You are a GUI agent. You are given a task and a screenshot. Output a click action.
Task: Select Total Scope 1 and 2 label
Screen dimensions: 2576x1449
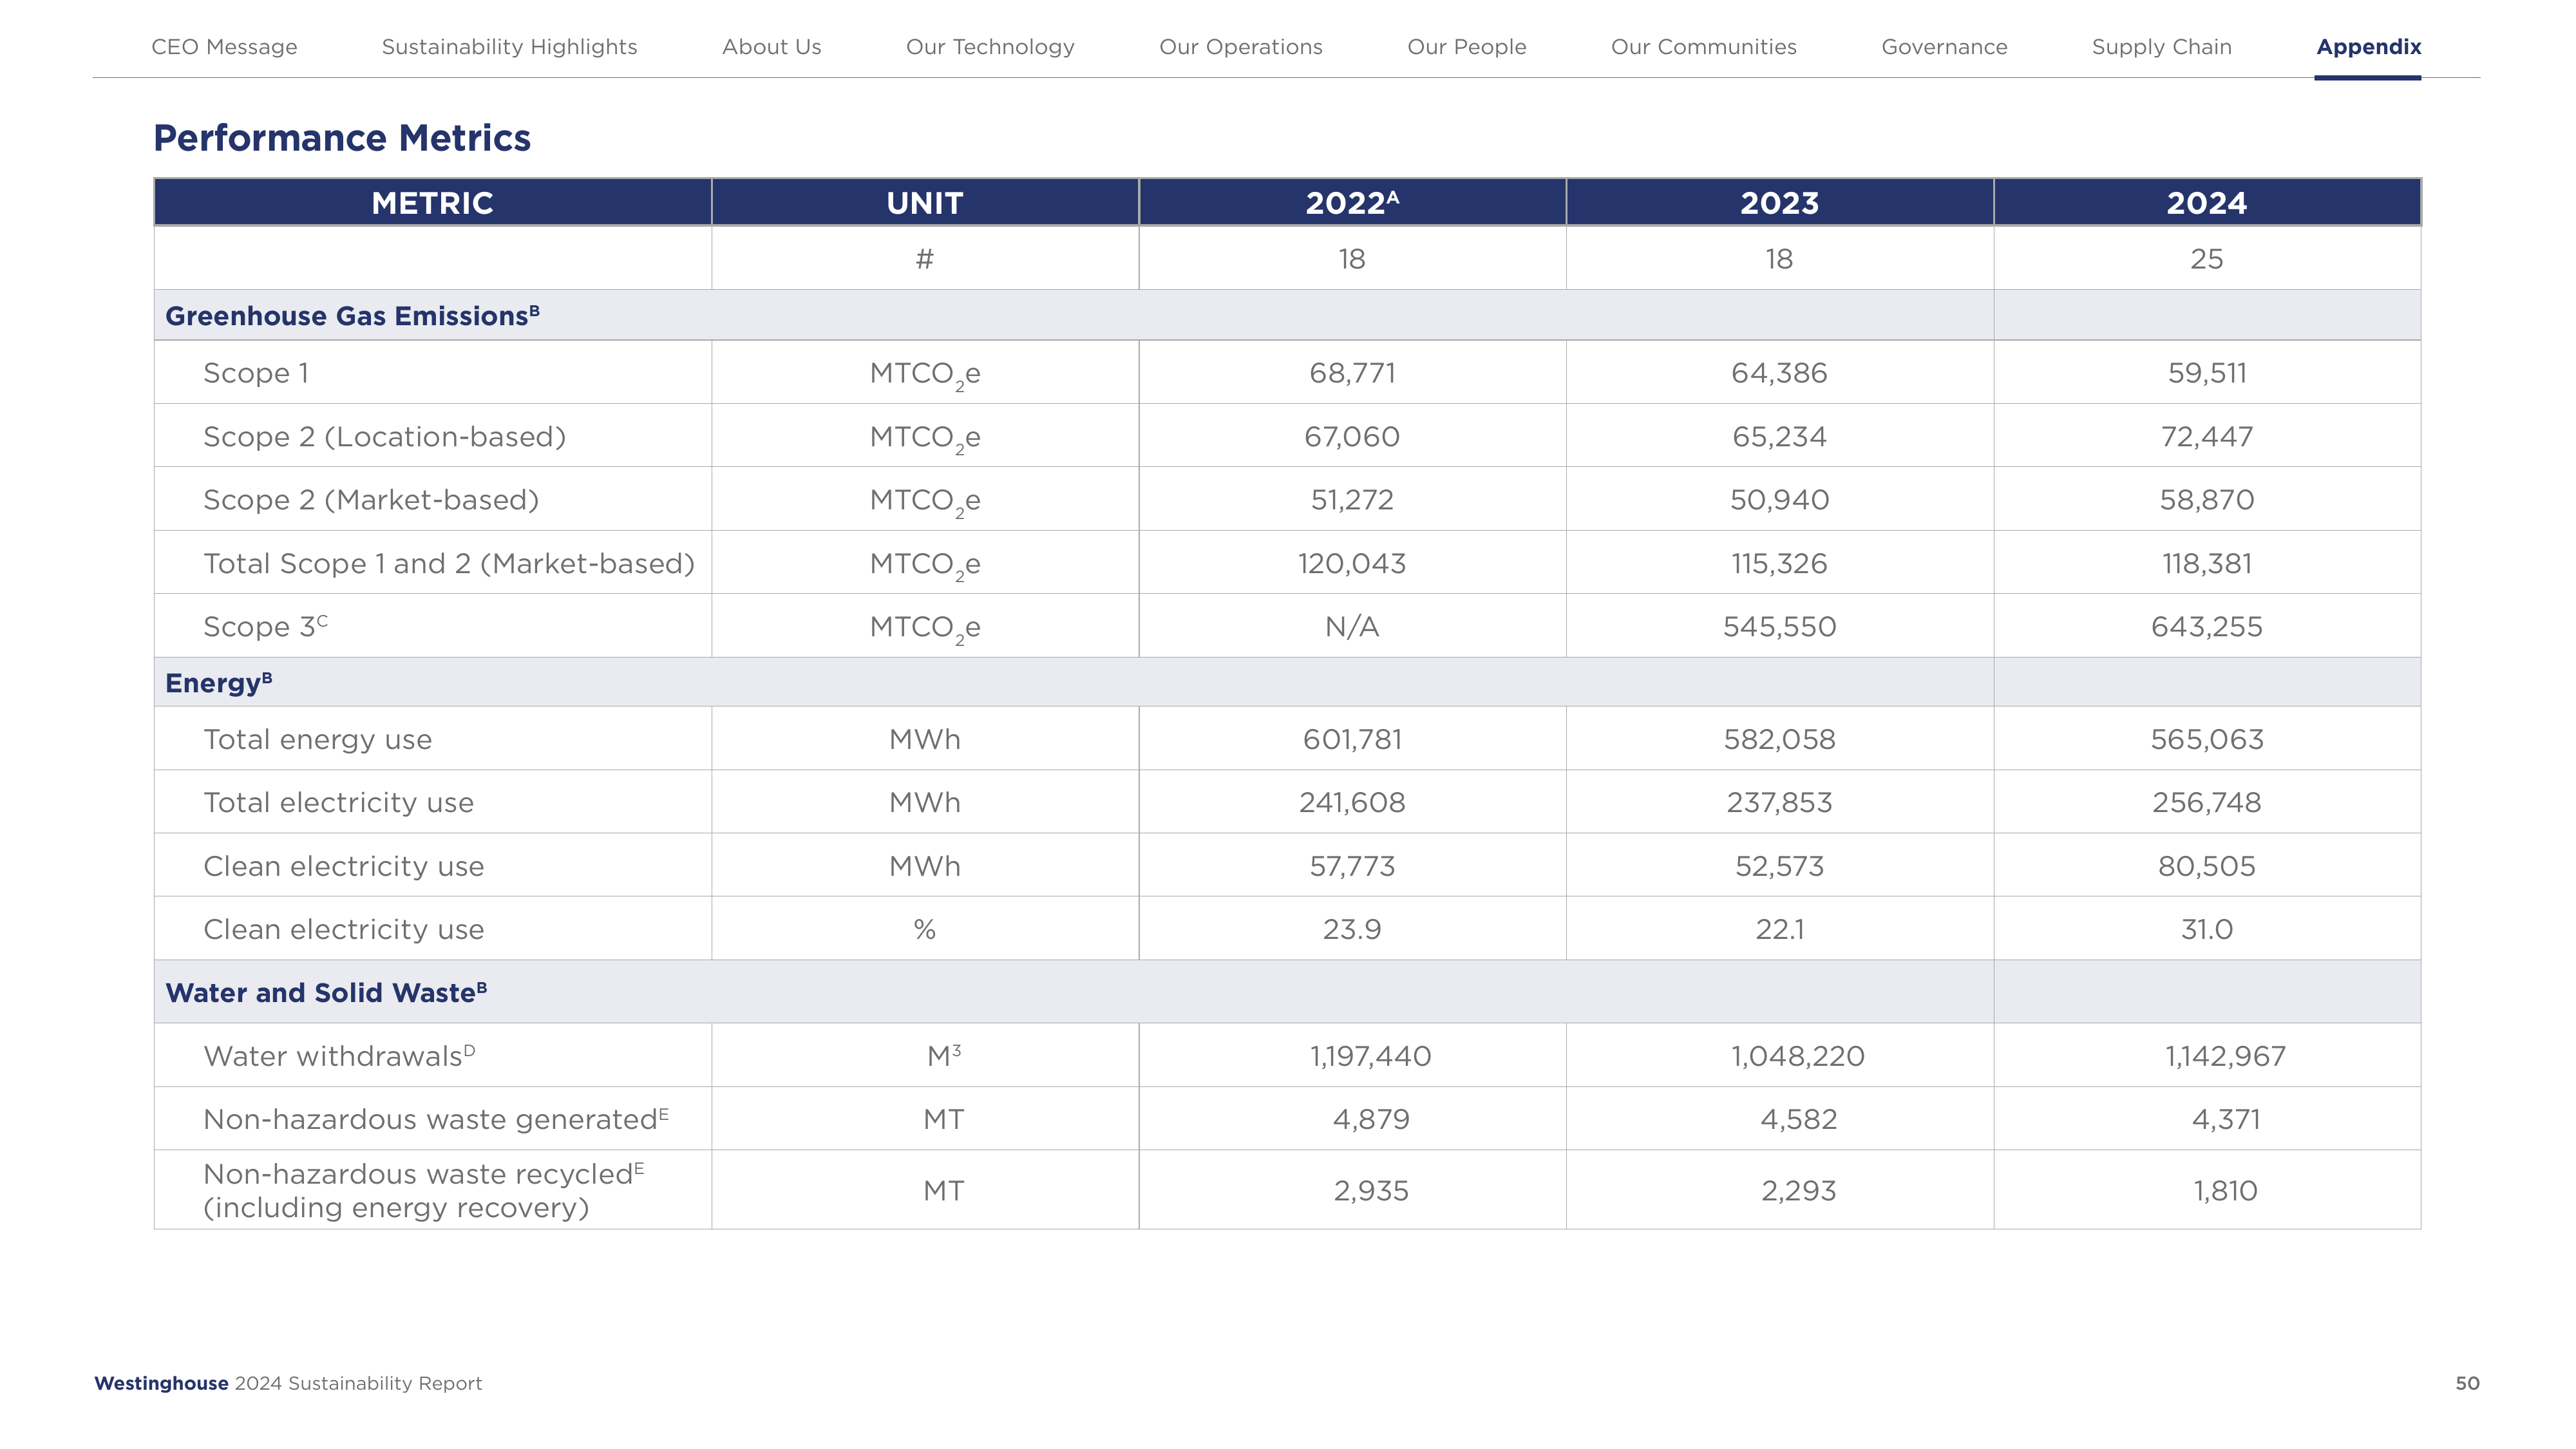click(x=449, y=564)
